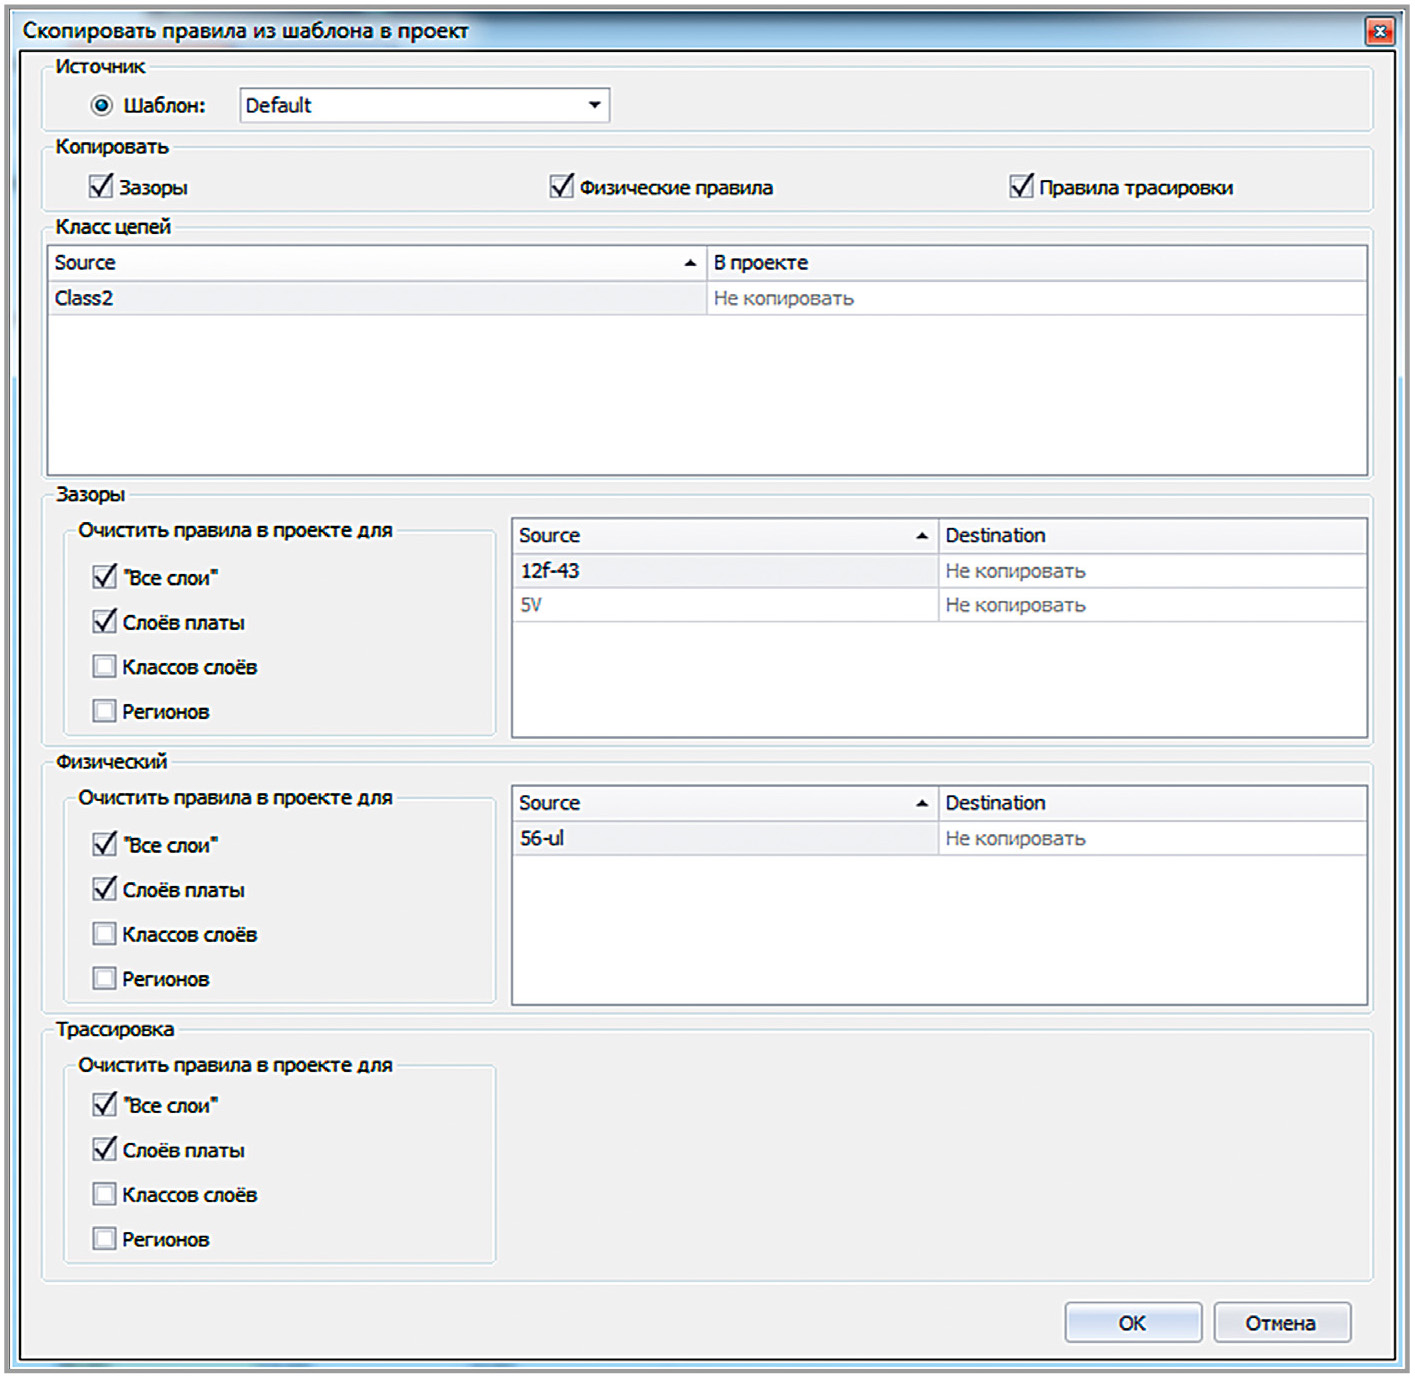Image resolution: width=1415 pixels, height=1378 pixels.
Task: Change Destination for 12f-43 clearance rule
Action: click(x=1150, y=571)
